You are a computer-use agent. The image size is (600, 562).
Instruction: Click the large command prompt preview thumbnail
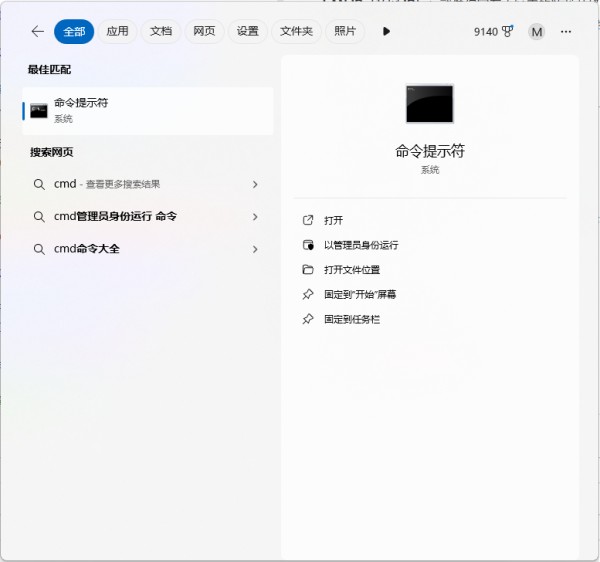pyautogui.click(x=430, y=104)
